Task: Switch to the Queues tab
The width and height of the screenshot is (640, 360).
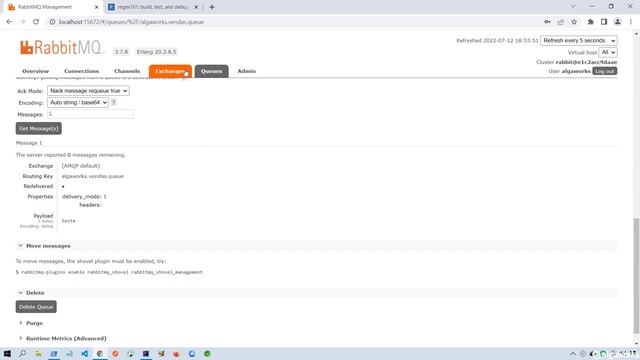Action: point(211,71)
